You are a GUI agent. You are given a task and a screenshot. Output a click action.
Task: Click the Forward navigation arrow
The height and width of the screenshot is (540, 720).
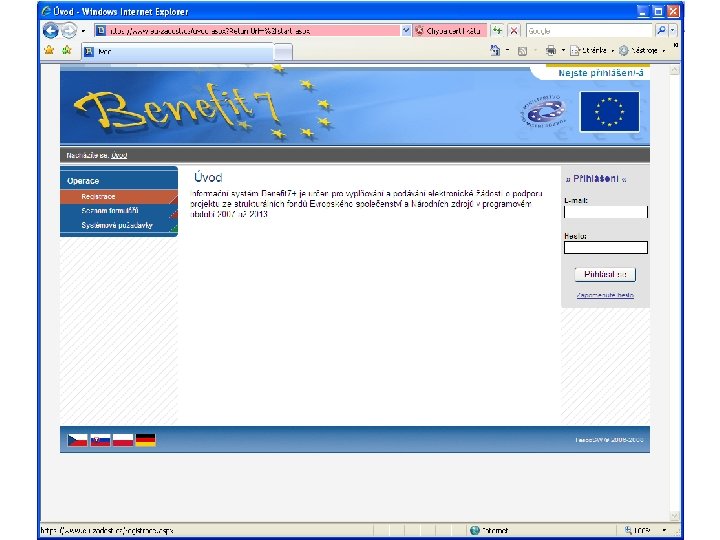(x=69, y=31)
